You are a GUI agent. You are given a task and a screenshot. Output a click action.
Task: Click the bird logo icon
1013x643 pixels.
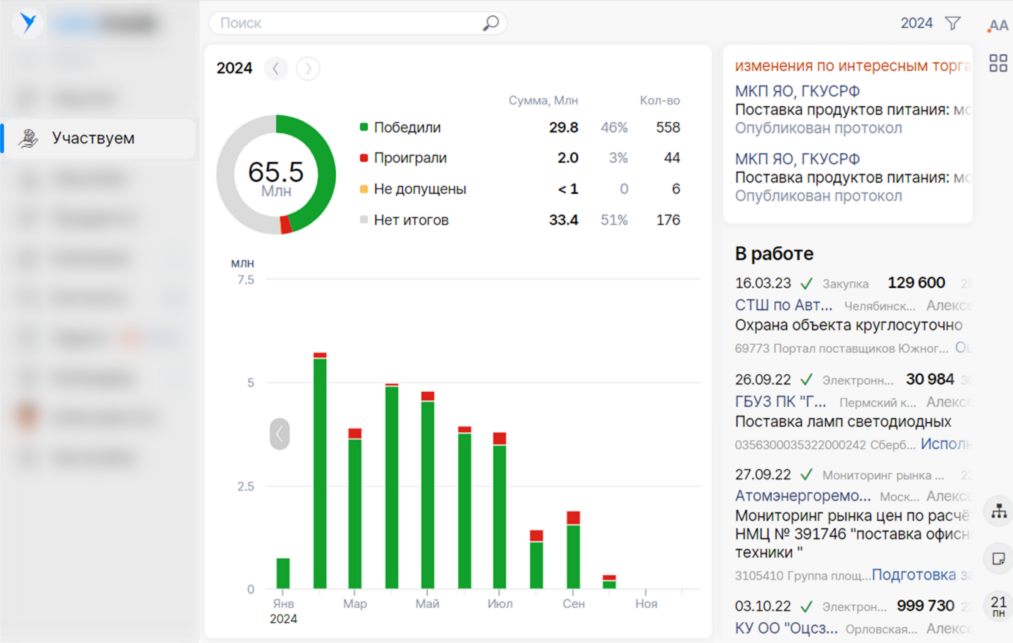tap(28, 23)
